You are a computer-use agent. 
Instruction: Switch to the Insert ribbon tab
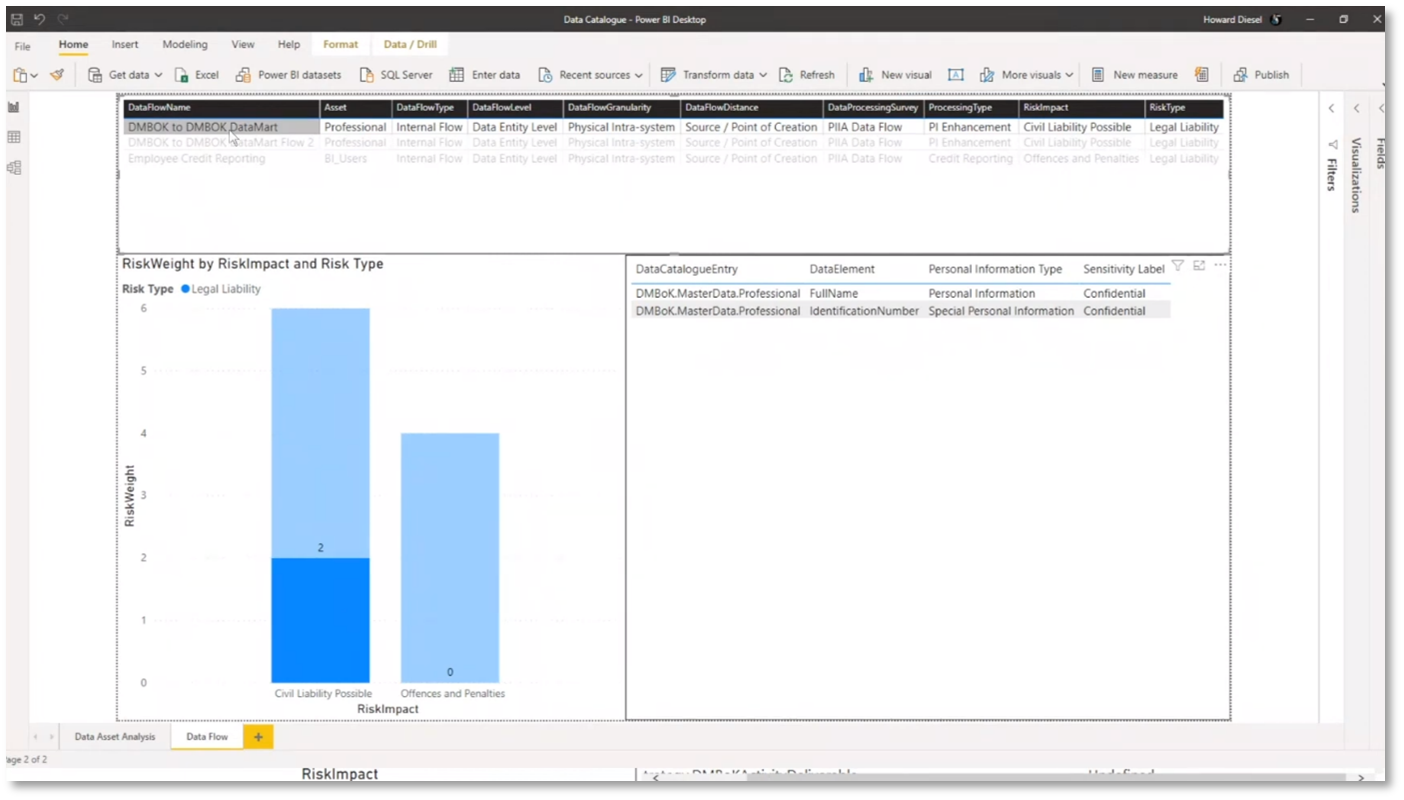[x=125, y=45]
